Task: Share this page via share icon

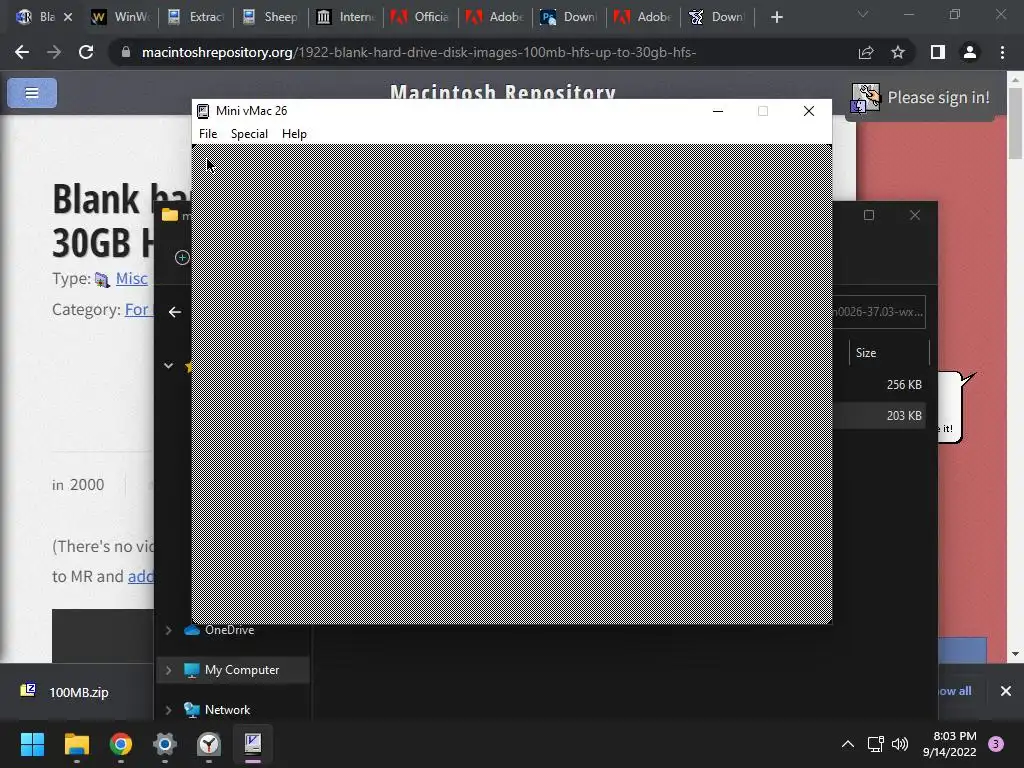Action: 866,52
